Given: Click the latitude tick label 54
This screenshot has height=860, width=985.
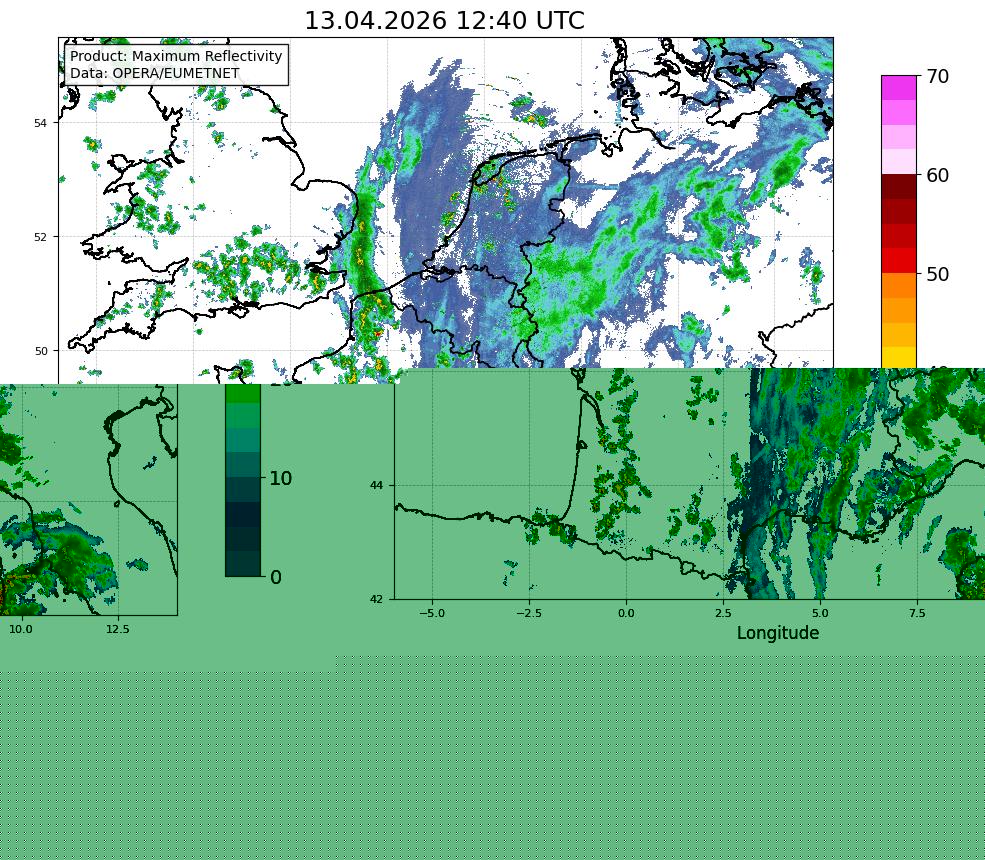Looking at the screenshot, I should 40,122.
